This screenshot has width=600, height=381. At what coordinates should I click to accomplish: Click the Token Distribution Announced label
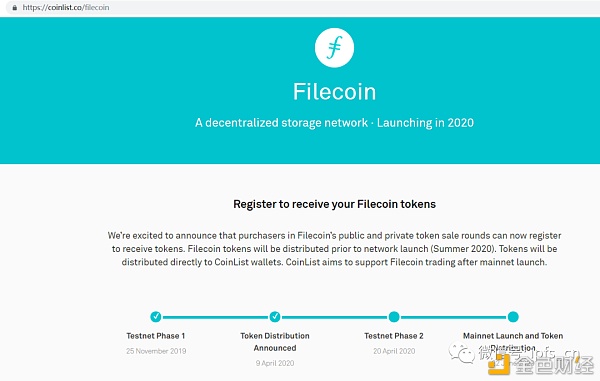tap(275, 342)
